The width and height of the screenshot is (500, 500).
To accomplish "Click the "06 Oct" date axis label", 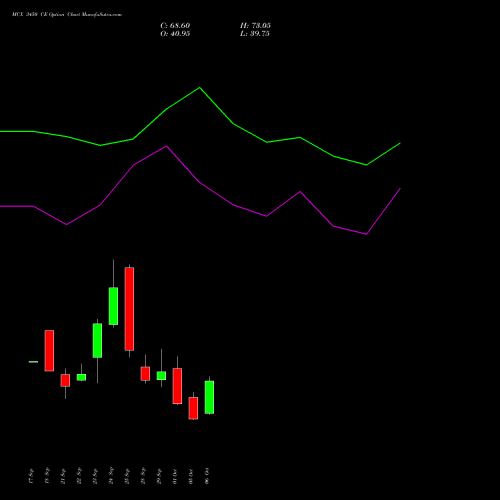I will point(207,476).
